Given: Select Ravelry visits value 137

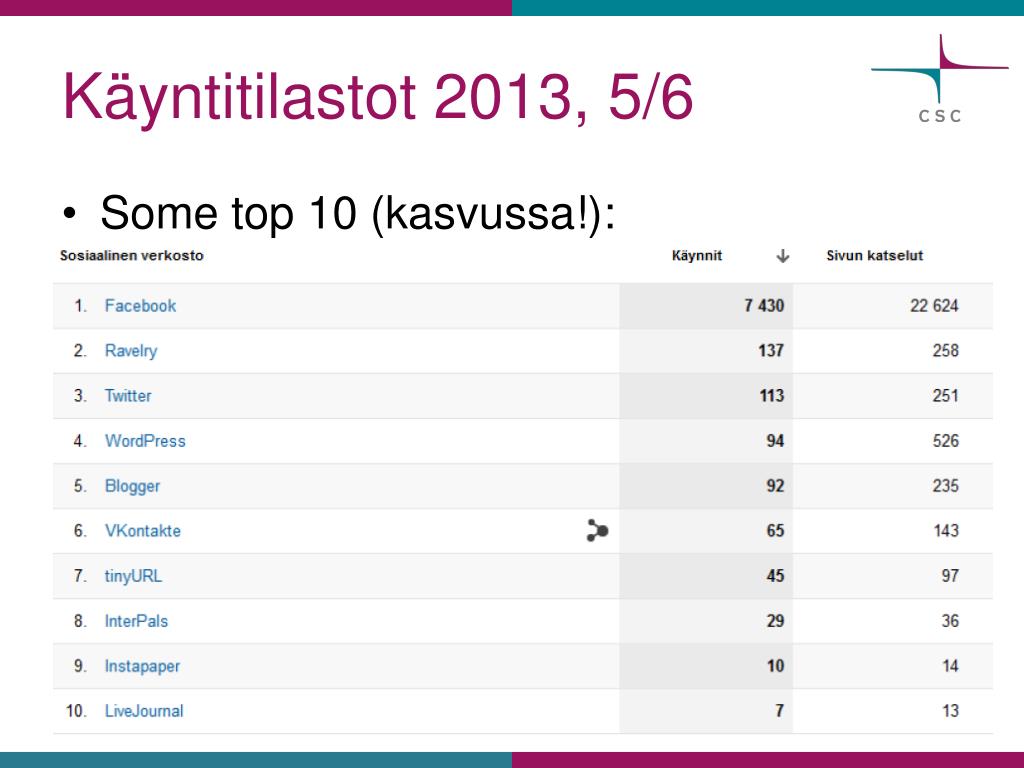Looking at the screenshot, I should point(771,351).
